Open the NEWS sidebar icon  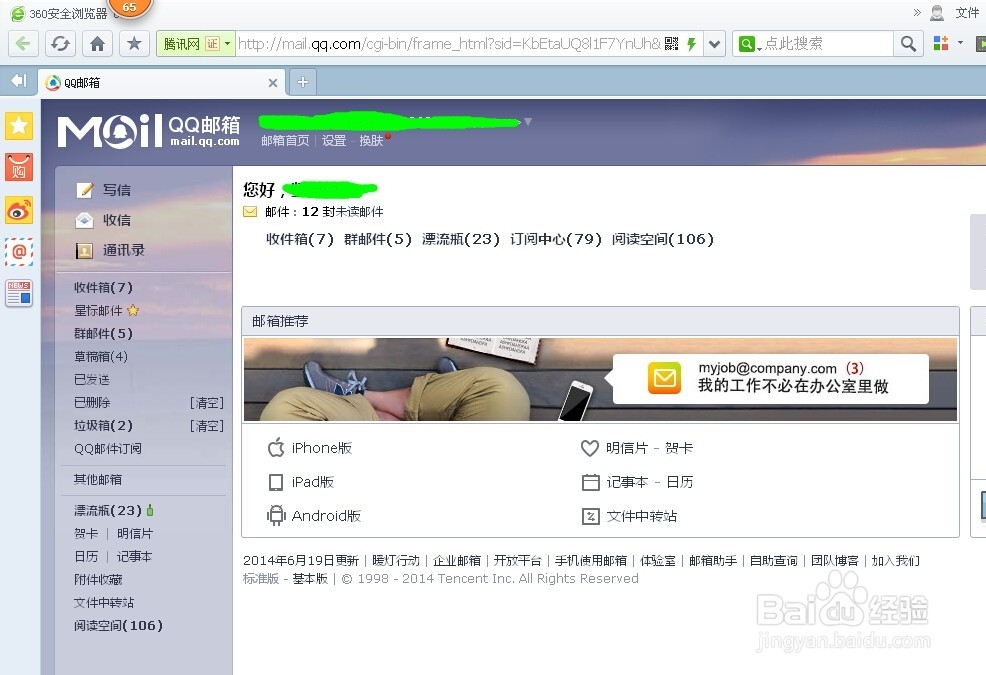[x=19, y=293]
